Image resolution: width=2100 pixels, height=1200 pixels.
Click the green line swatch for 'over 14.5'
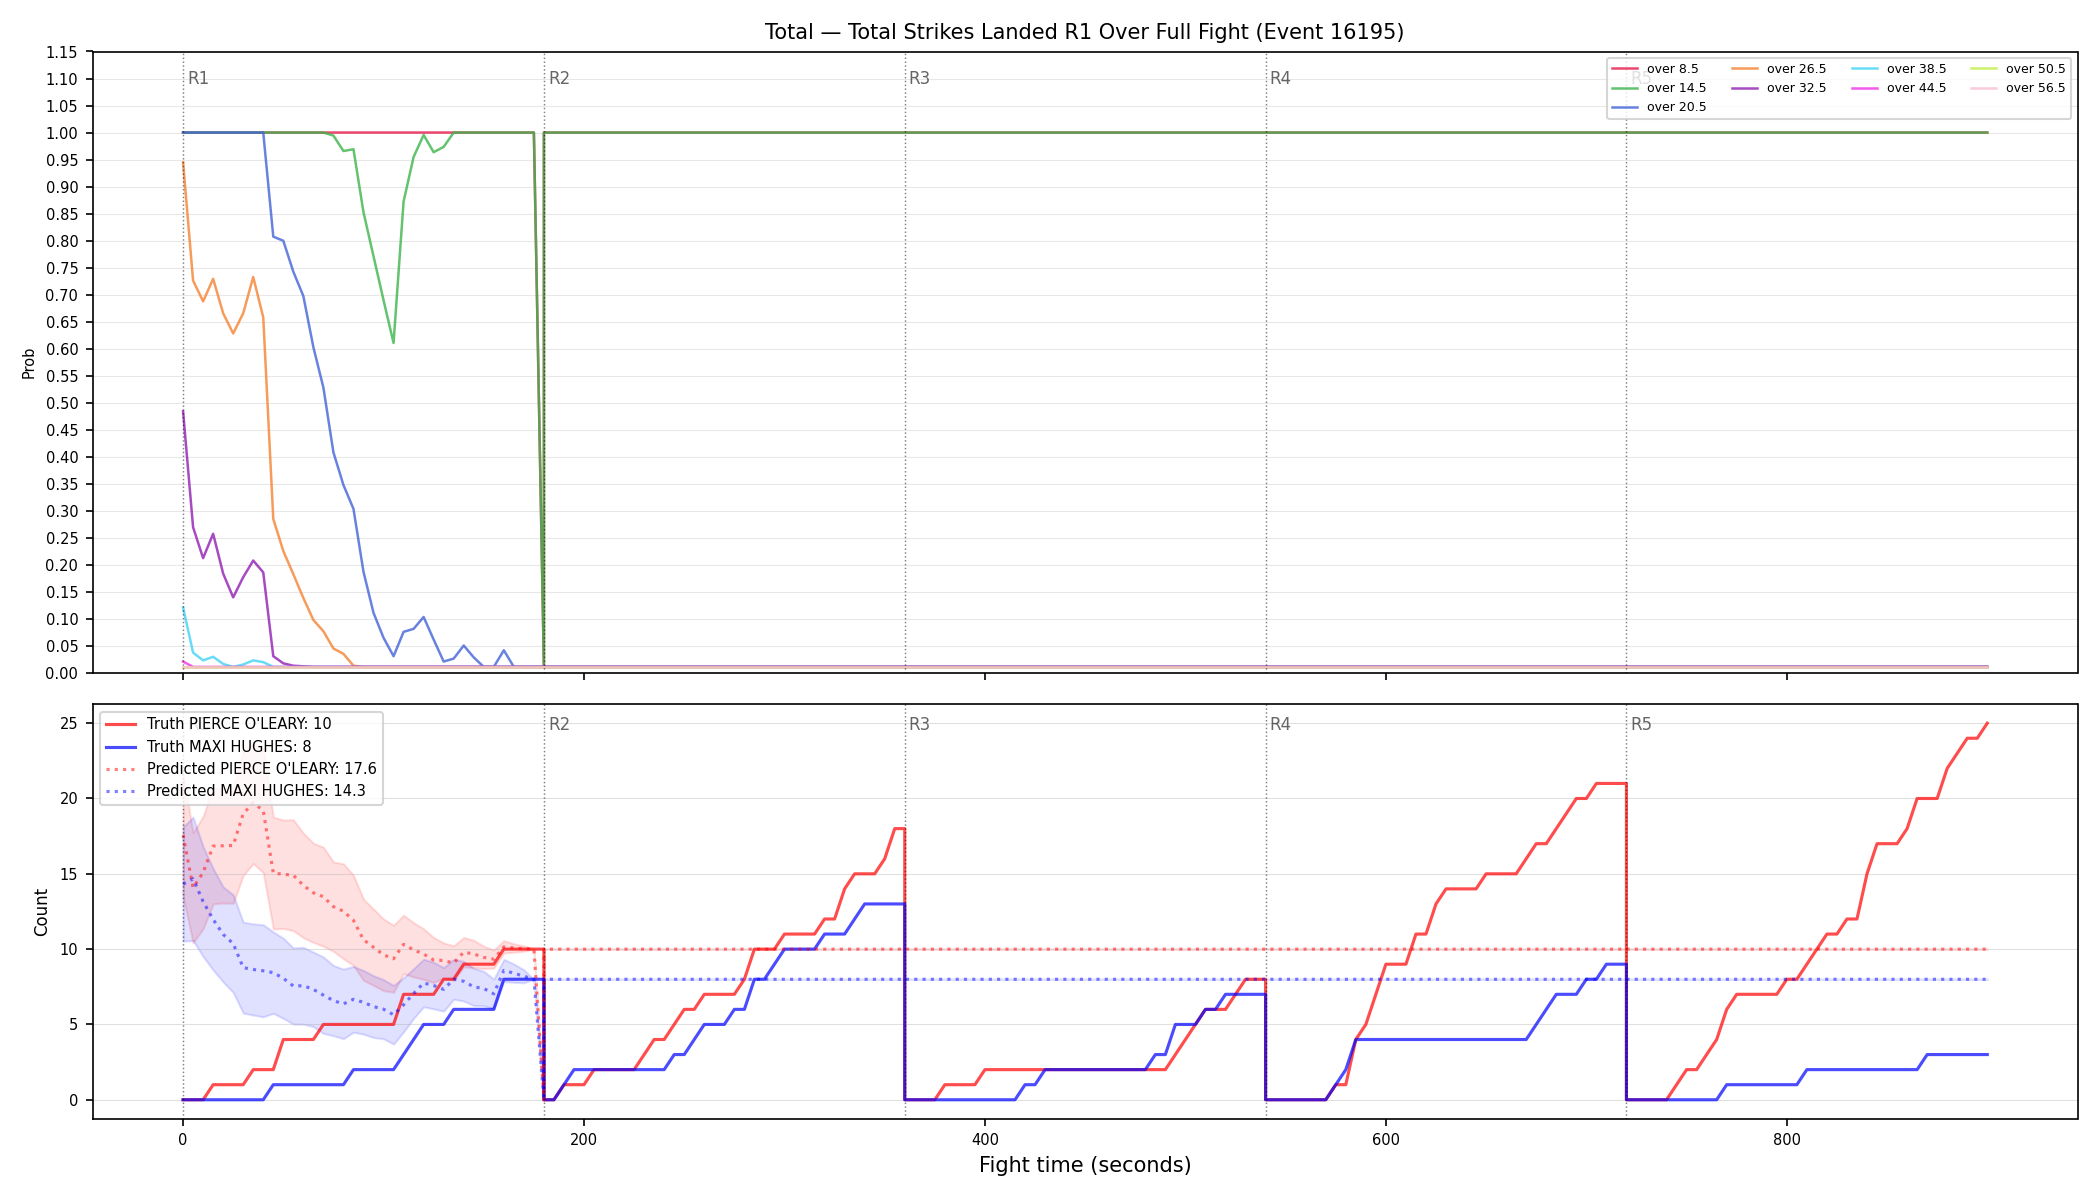click(x=1625, y=88)
